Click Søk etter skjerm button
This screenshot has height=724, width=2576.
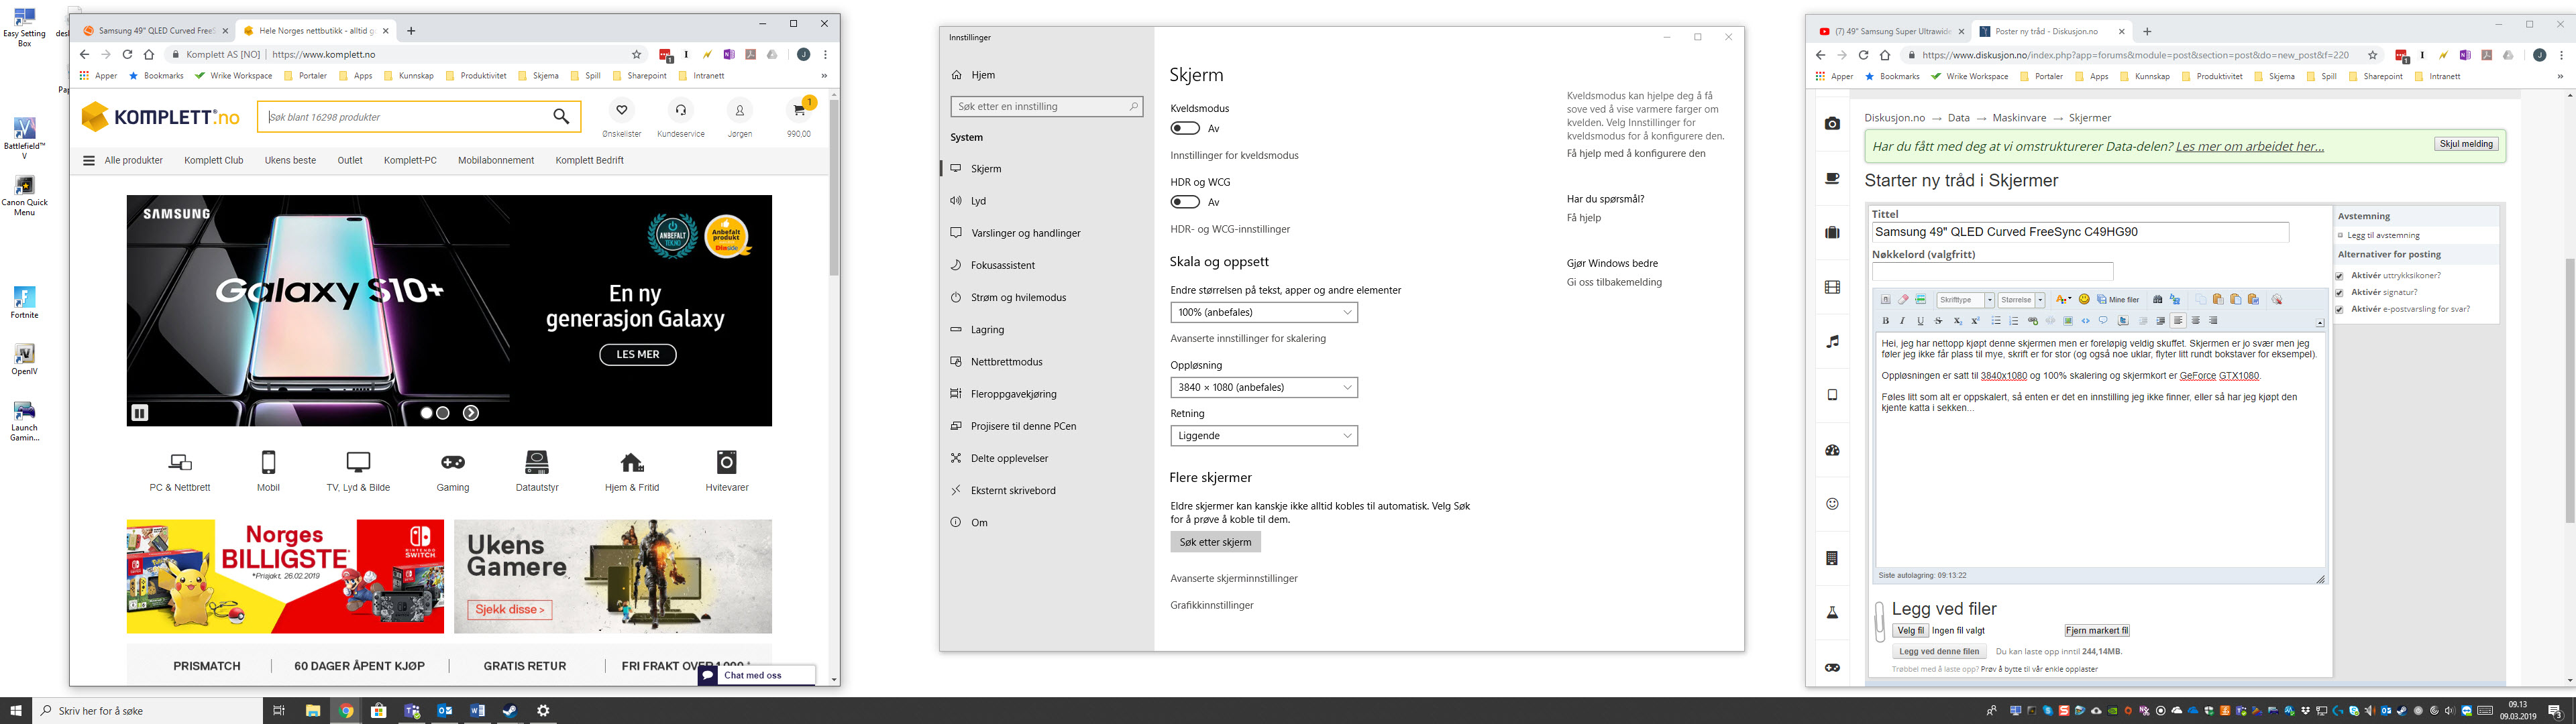tap(1215, 542)
